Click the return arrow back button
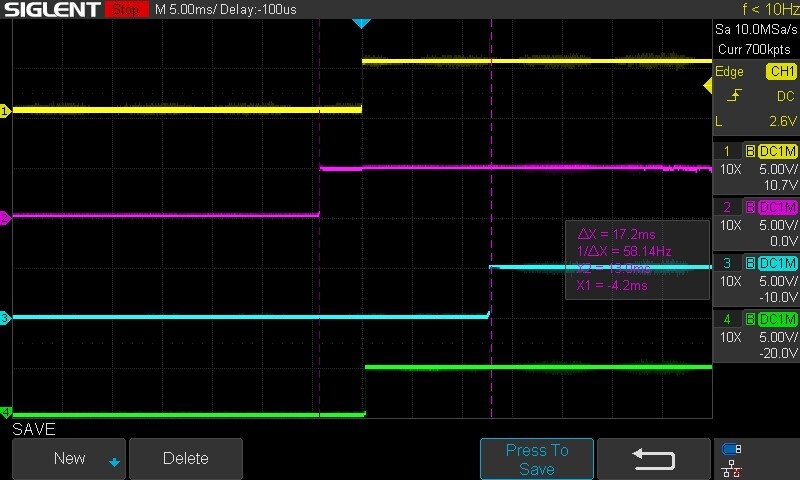Viewport: 800px width, 480px height. 654,459
